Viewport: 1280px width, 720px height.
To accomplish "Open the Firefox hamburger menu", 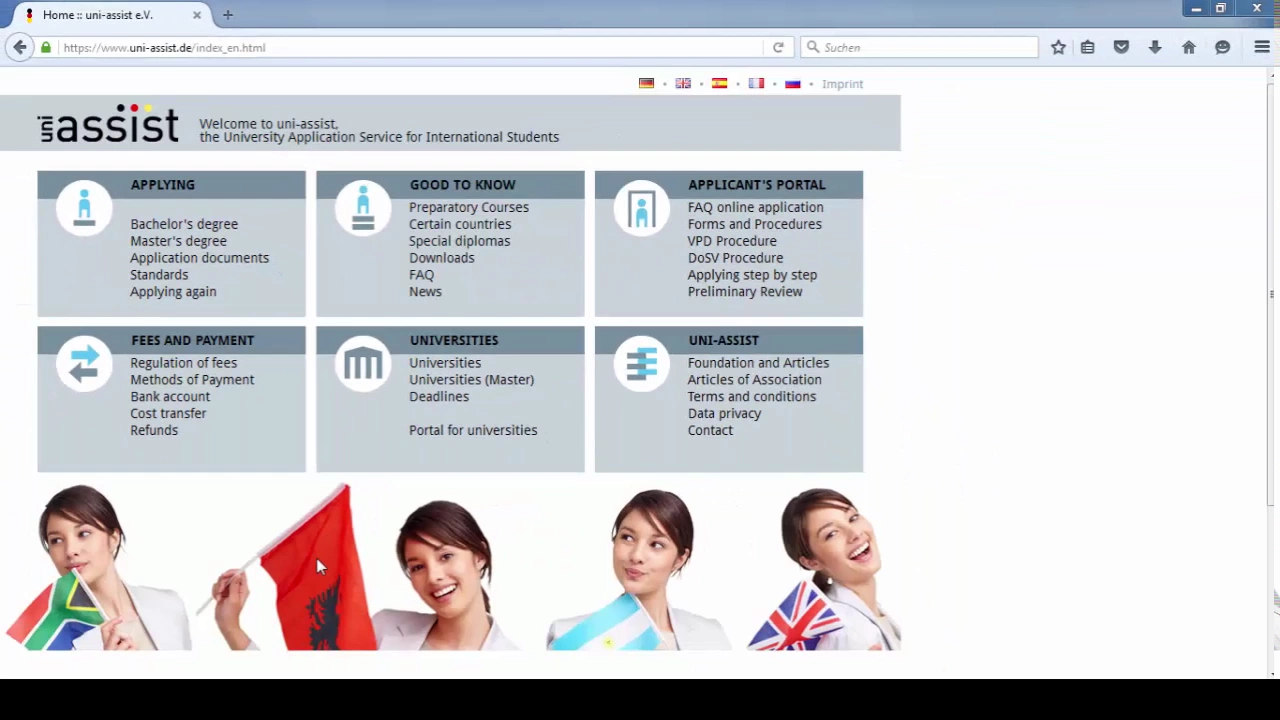I will [x=1262, y=47].
